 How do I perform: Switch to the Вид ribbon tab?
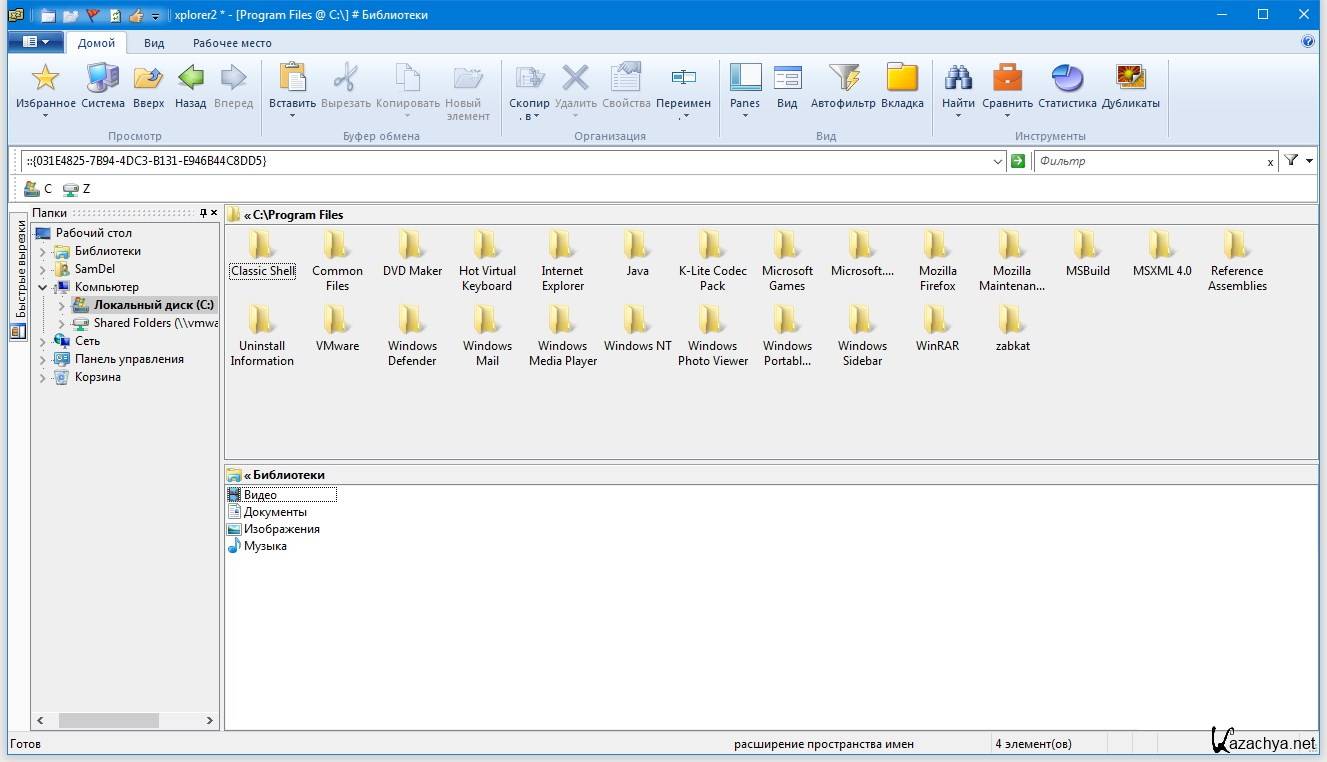[154, 43]
